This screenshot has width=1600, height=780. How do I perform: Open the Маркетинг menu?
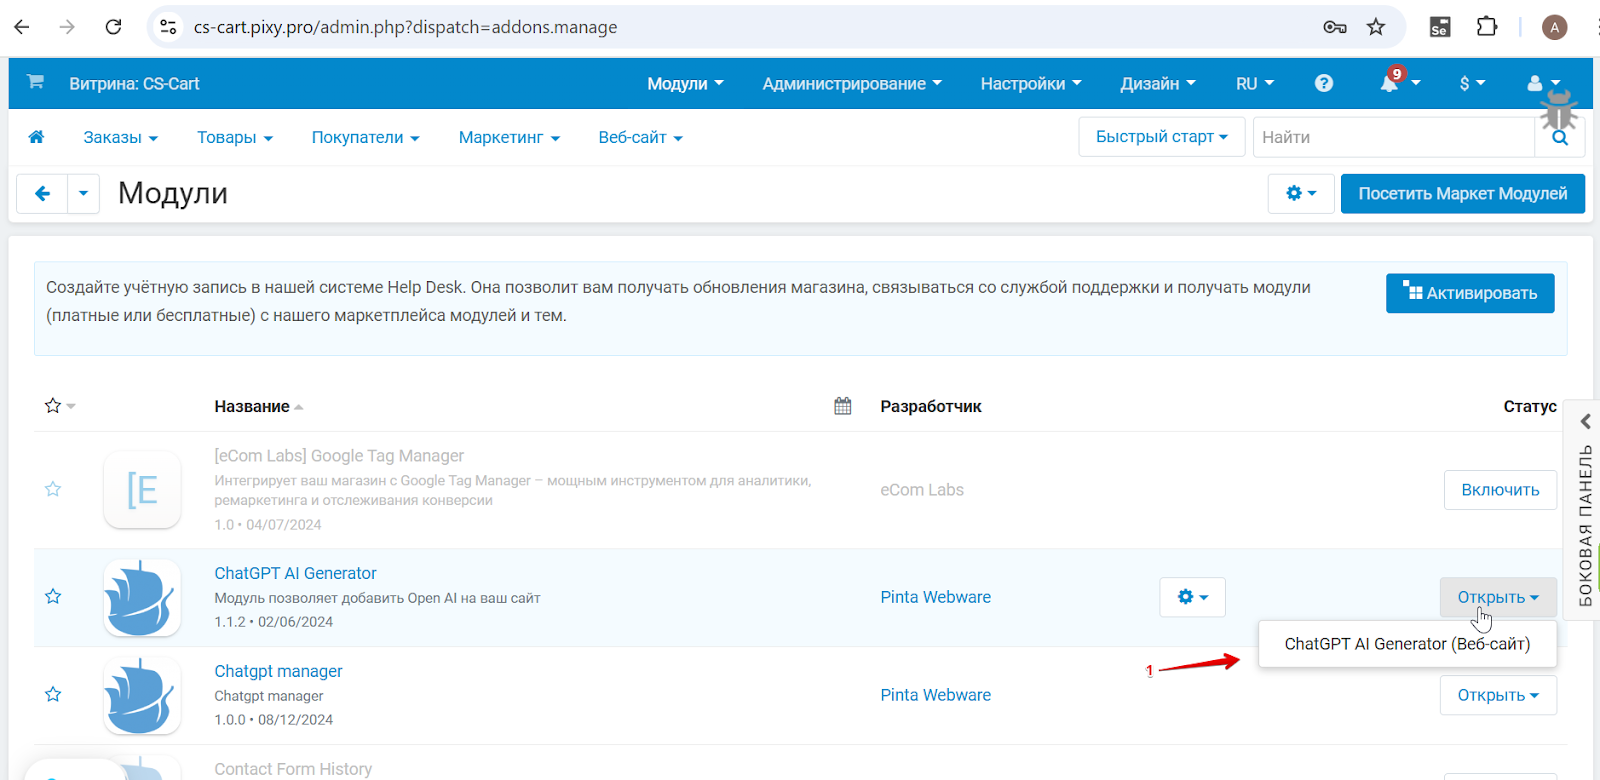click(509, 138)
